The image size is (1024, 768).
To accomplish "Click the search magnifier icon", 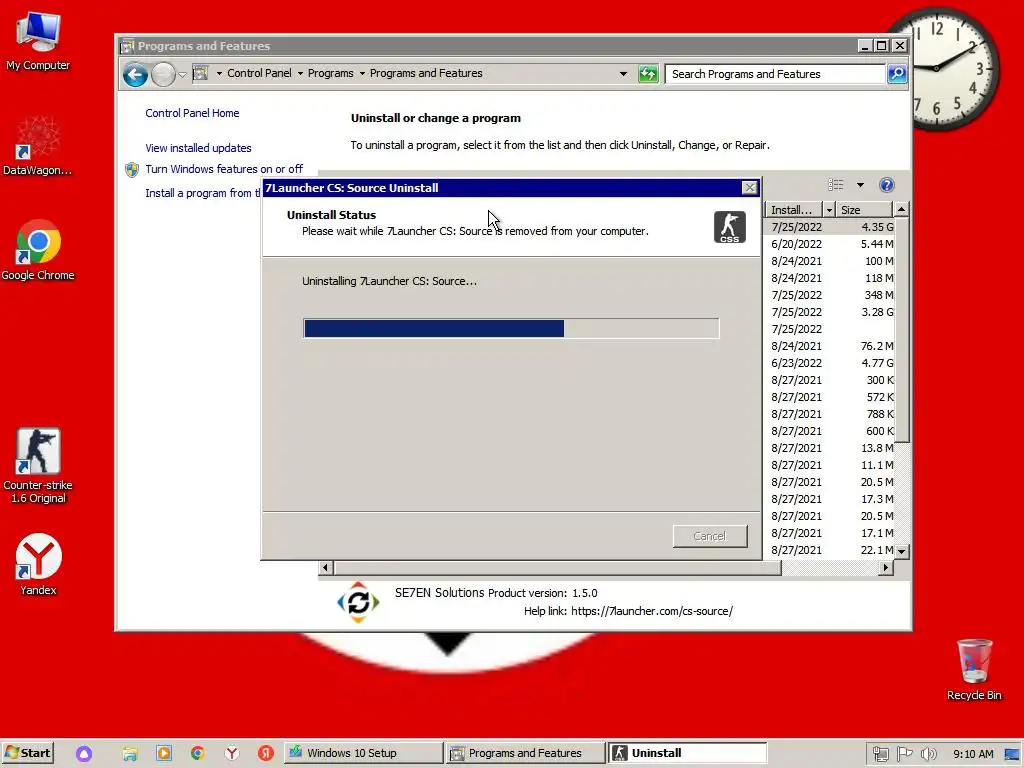I will pyautogui.click(x=897, y=74).
